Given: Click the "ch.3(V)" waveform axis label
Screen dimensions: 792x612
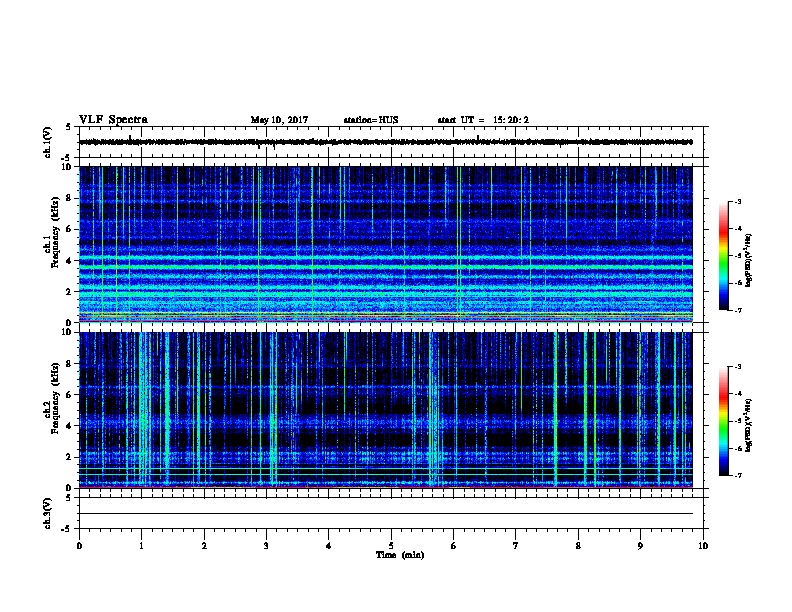Looking at the screenshot, I should [47, 513].
